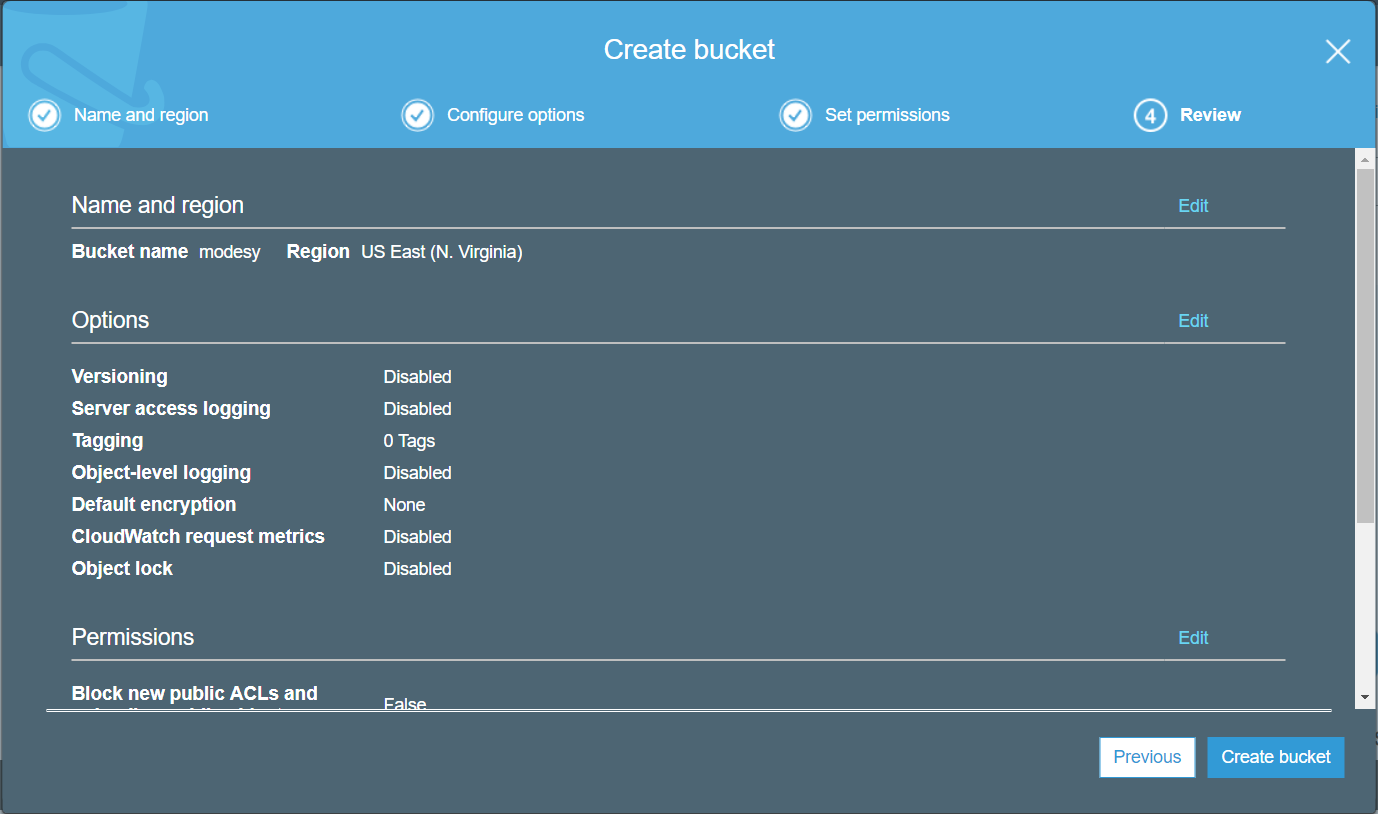Click the bucket name value modesy
1378x814 pixels.
point(229,253)
